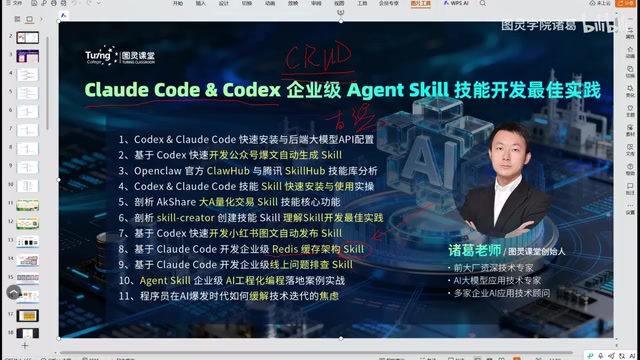Image resolution: width=640 pixels, height=360 pixels.
Task: Click the search magnifier icon in ribbon
Action: pos(483,3)
